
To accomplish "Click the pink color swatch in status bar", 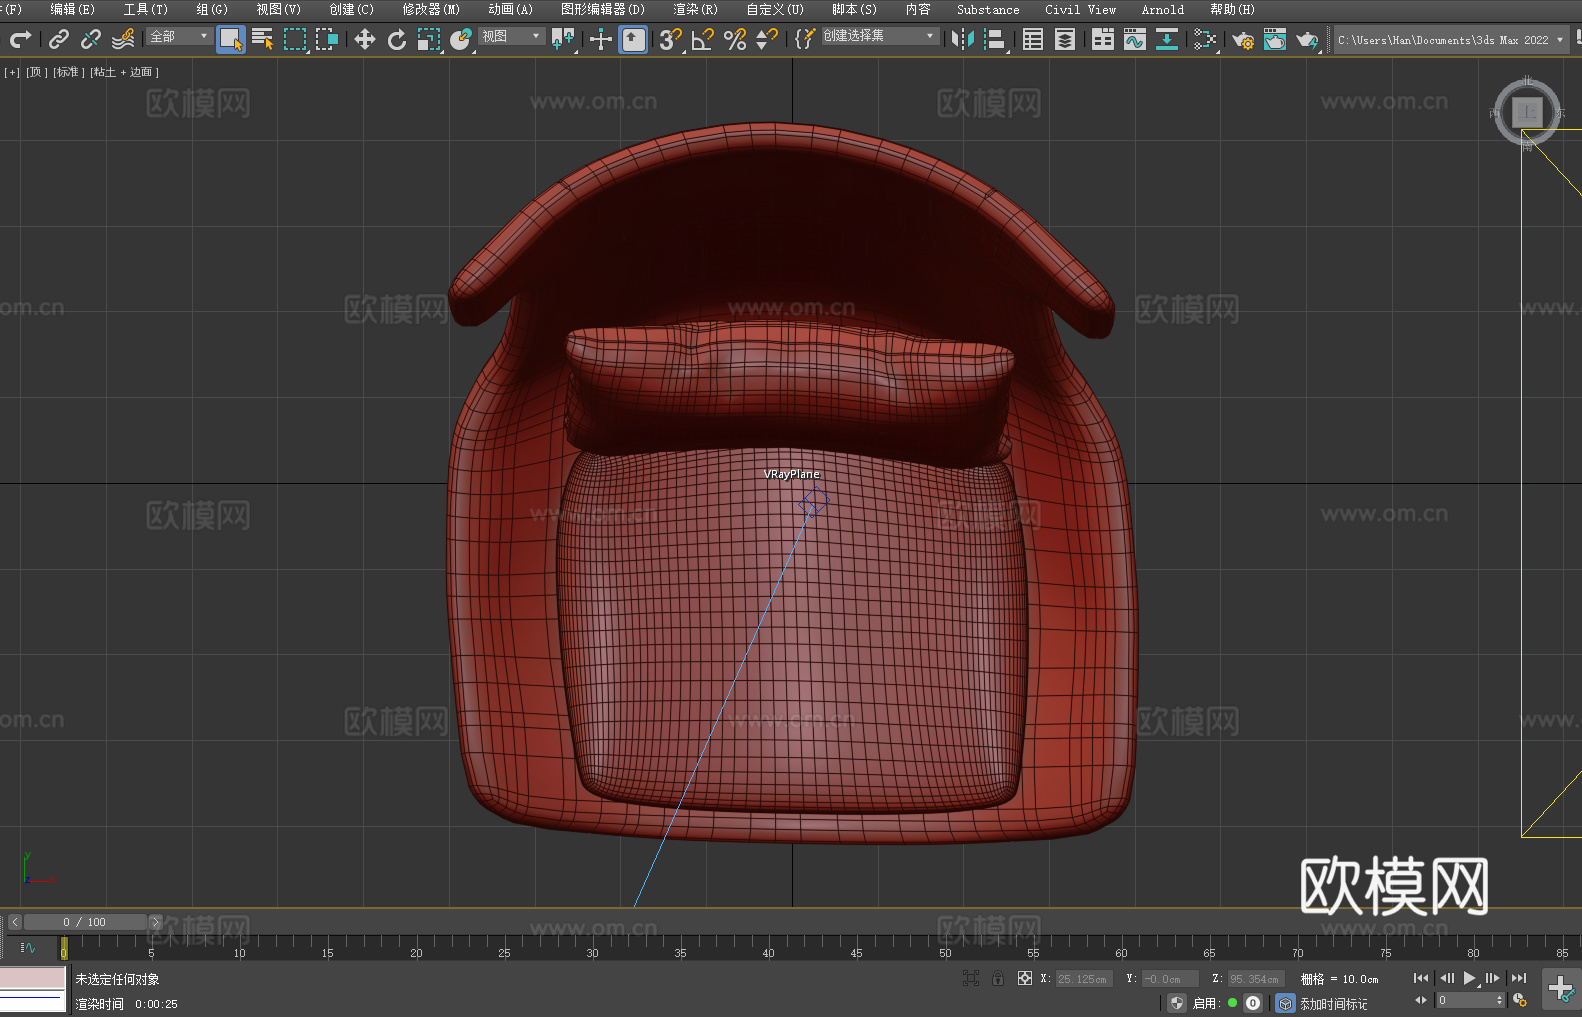I will (x=33, y=978).
